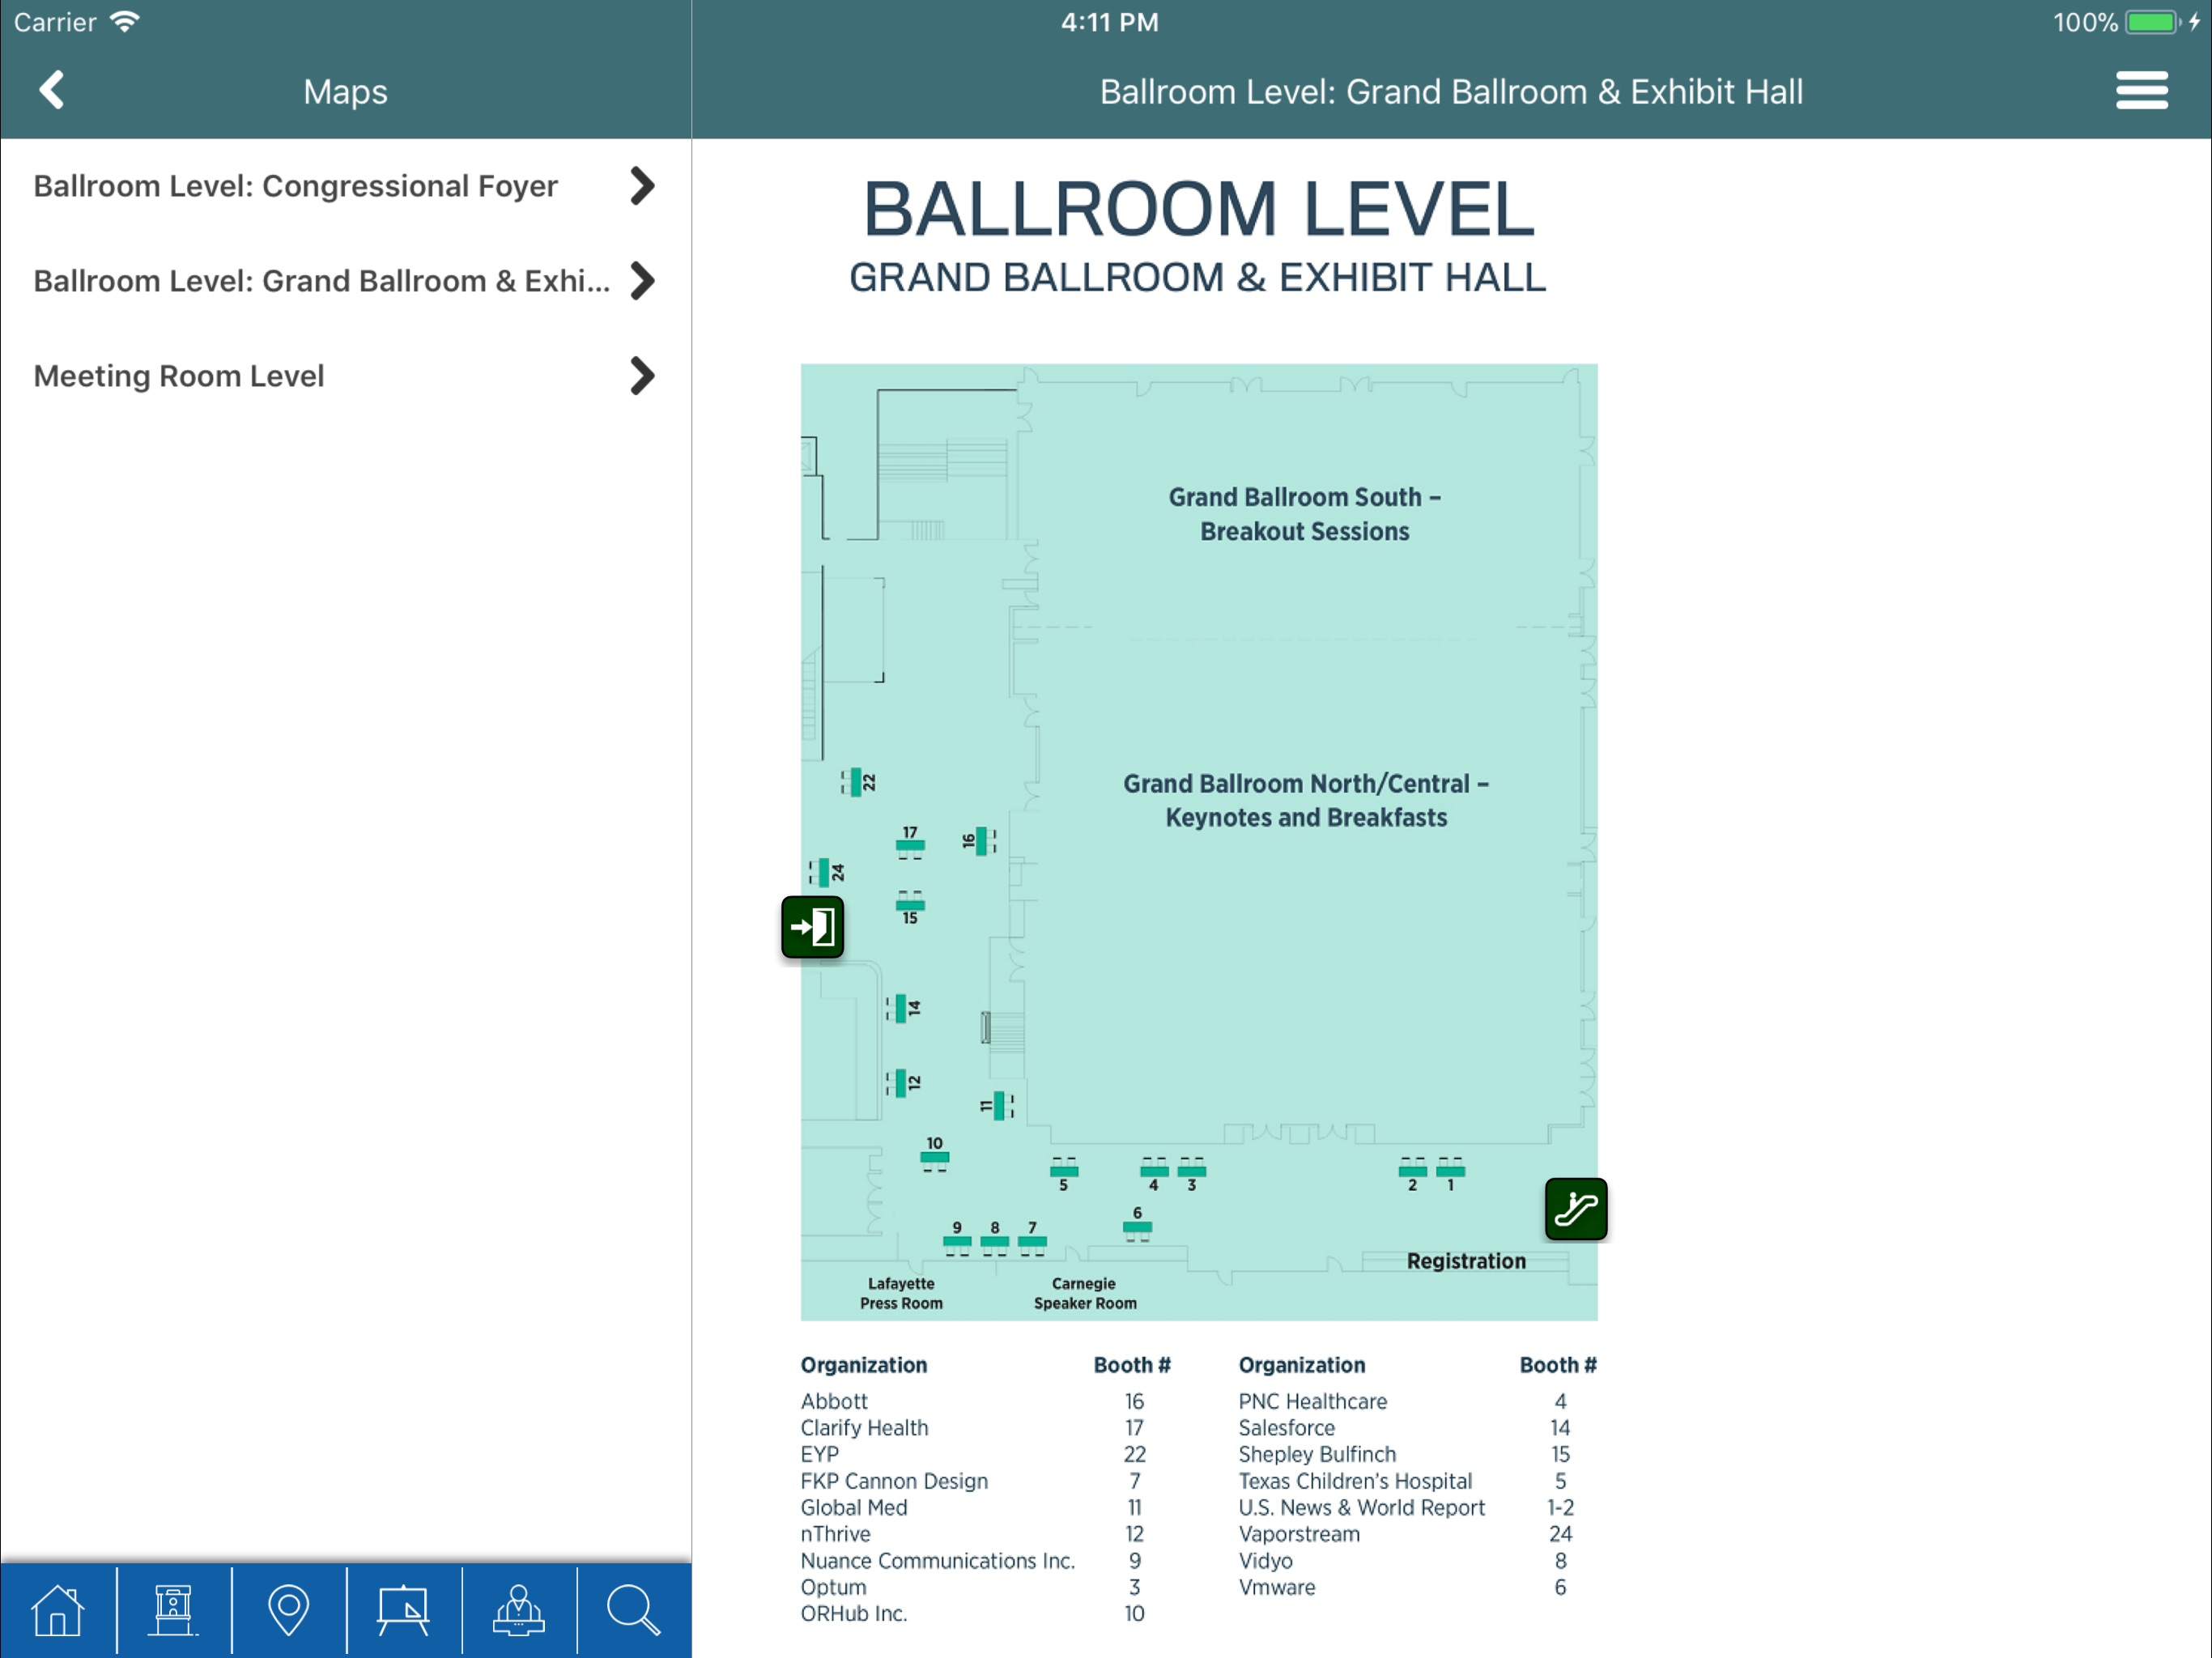Click 'Clarify Health' in organization list
Viewport: 2212px width, 1658px height.
tap(864, 1428)
